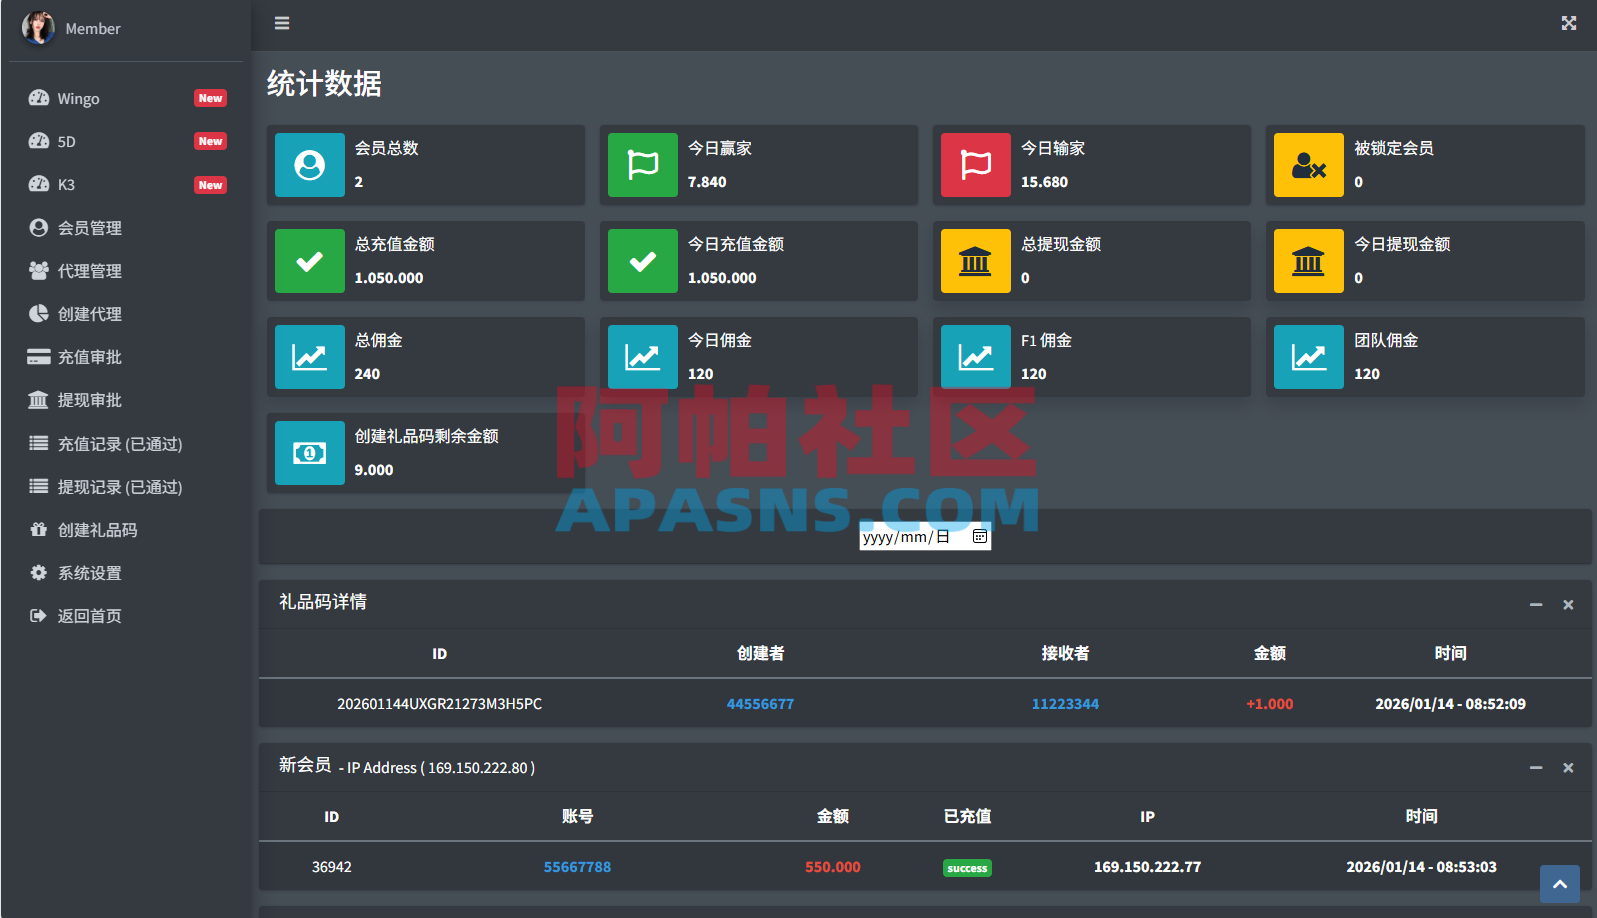Click the 今日充值金额 checkmark icon
The height and width of the screenshot is (918, 1597).
(x=643, y=261)
